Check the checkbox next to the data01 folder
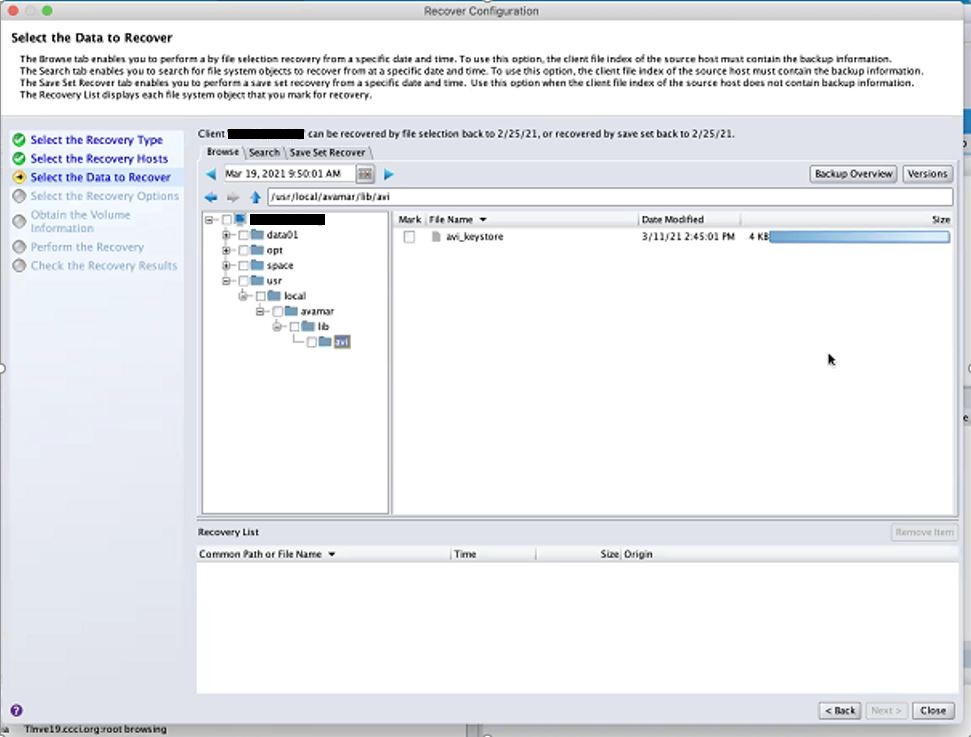 coord(244,237)
